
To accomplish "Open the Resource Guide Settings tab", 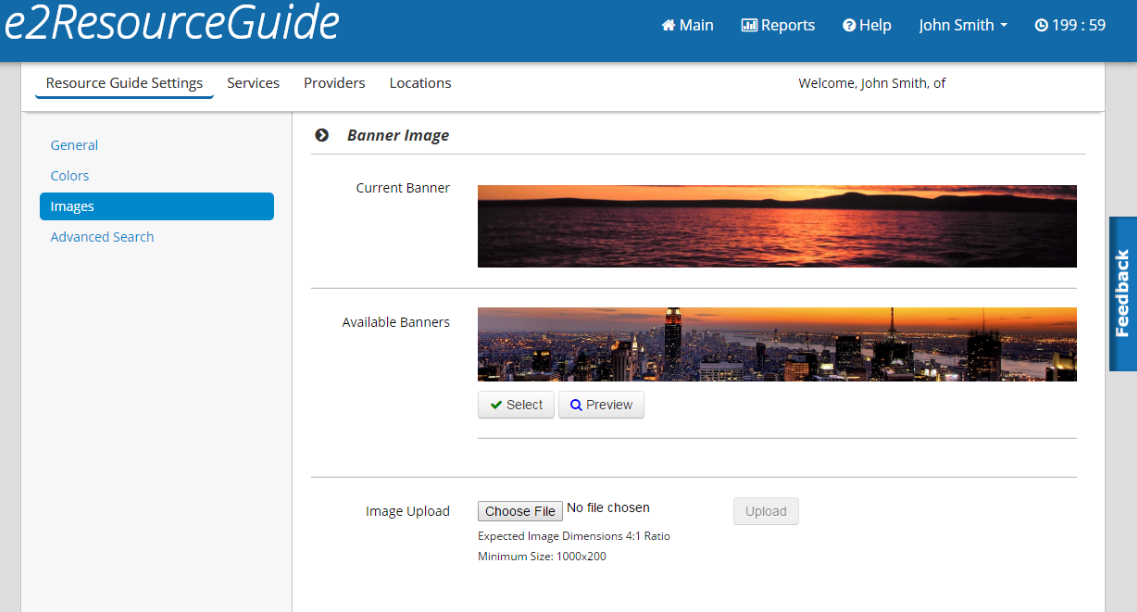I will pos(124,83).
